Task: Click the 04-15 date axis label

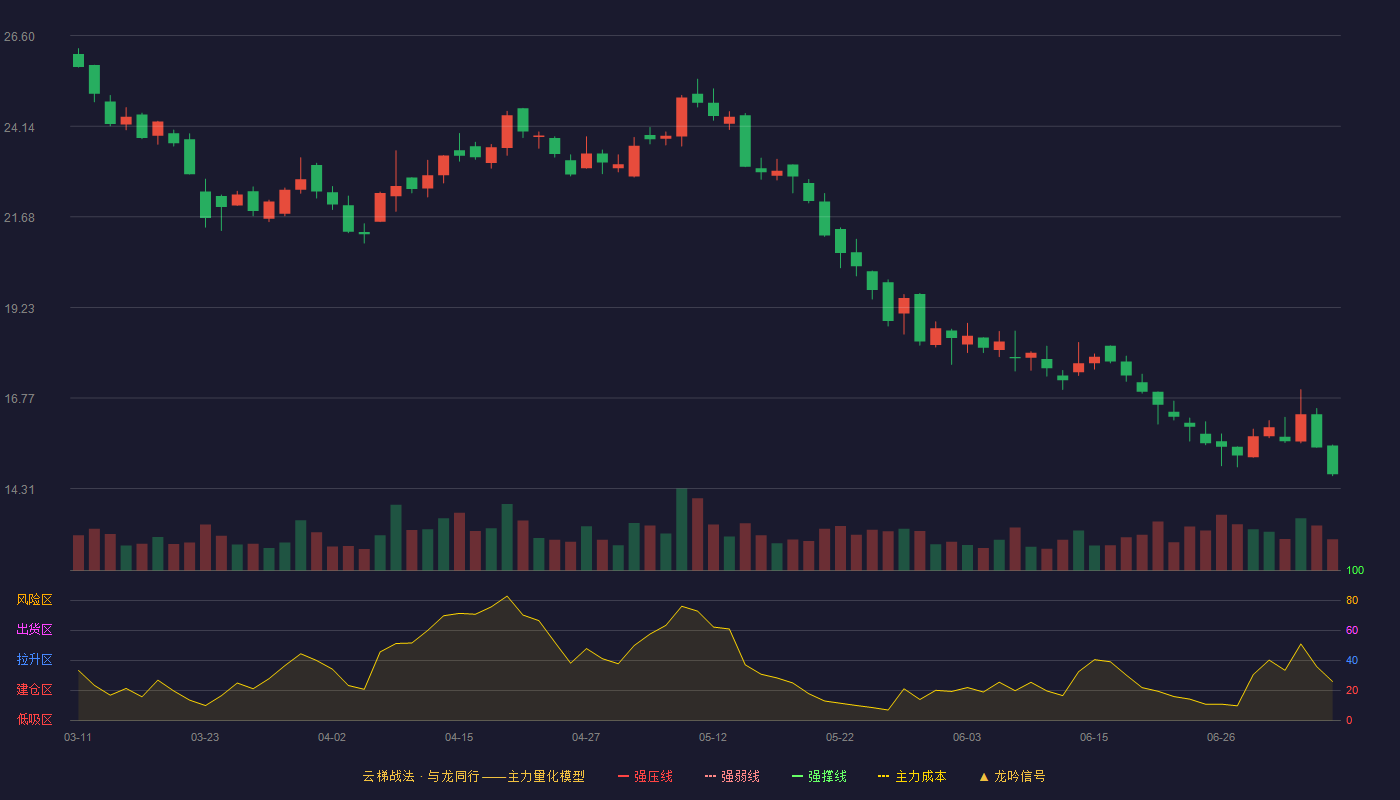Action: pos(459,737)
